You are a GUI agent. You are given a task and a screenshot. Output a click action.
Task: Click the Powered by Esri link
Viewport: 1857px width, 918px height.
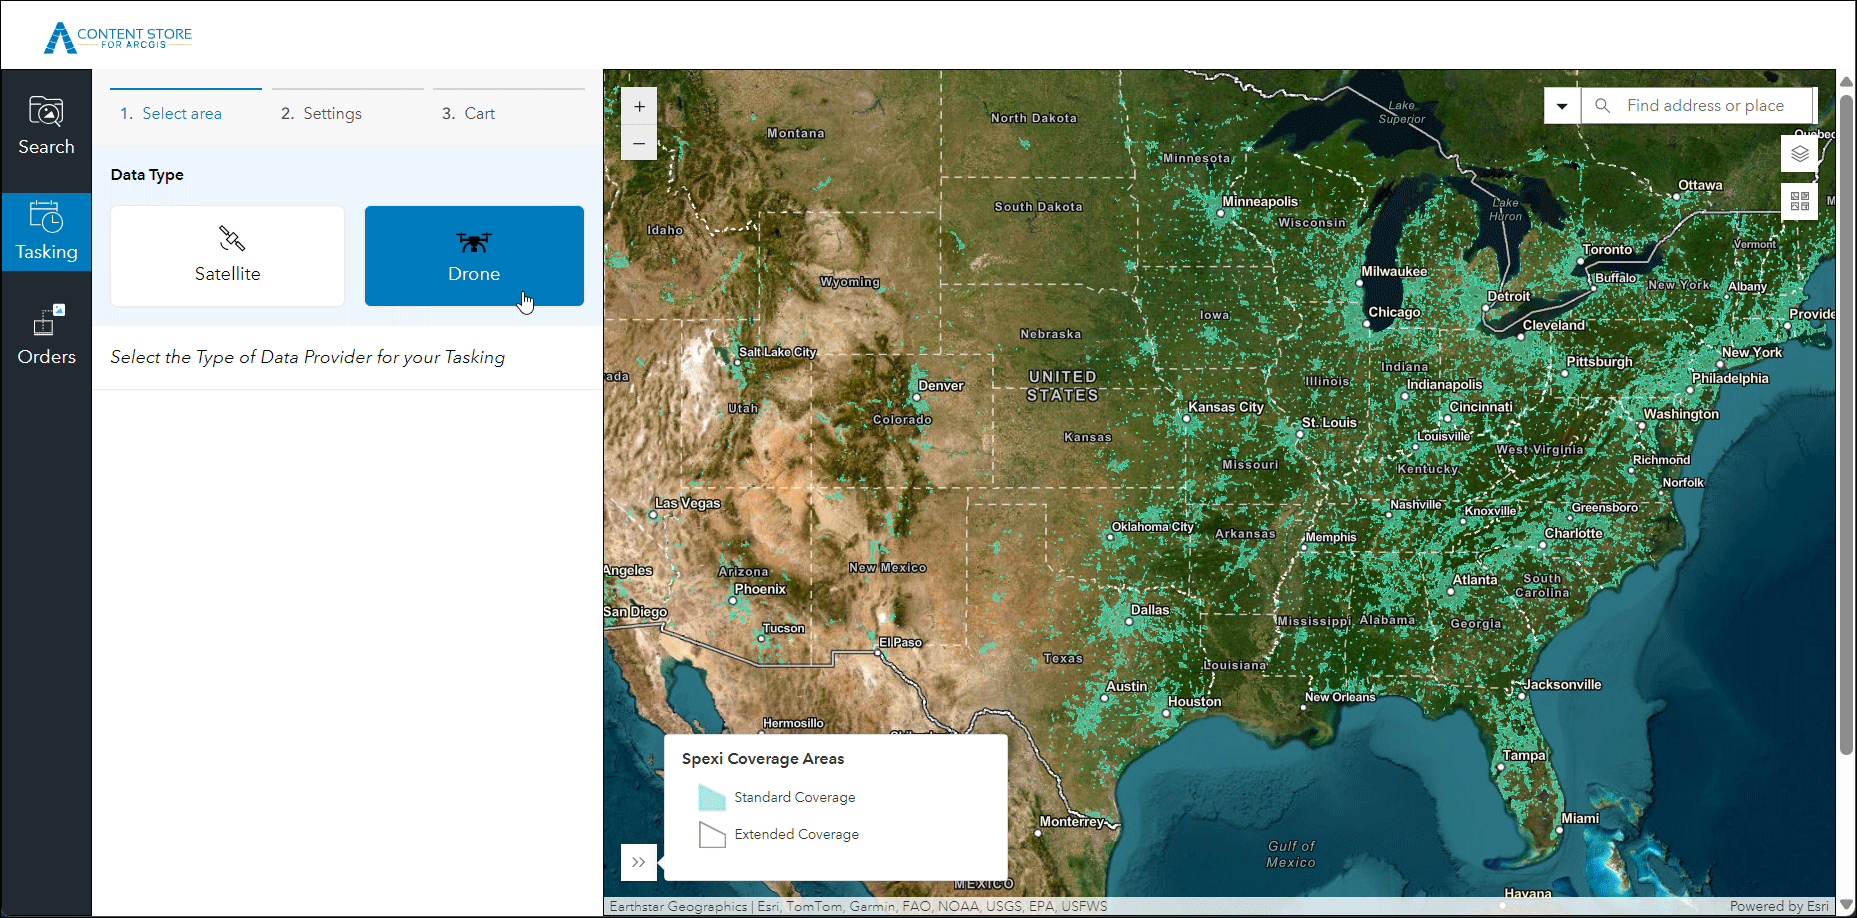[1779, 906]
